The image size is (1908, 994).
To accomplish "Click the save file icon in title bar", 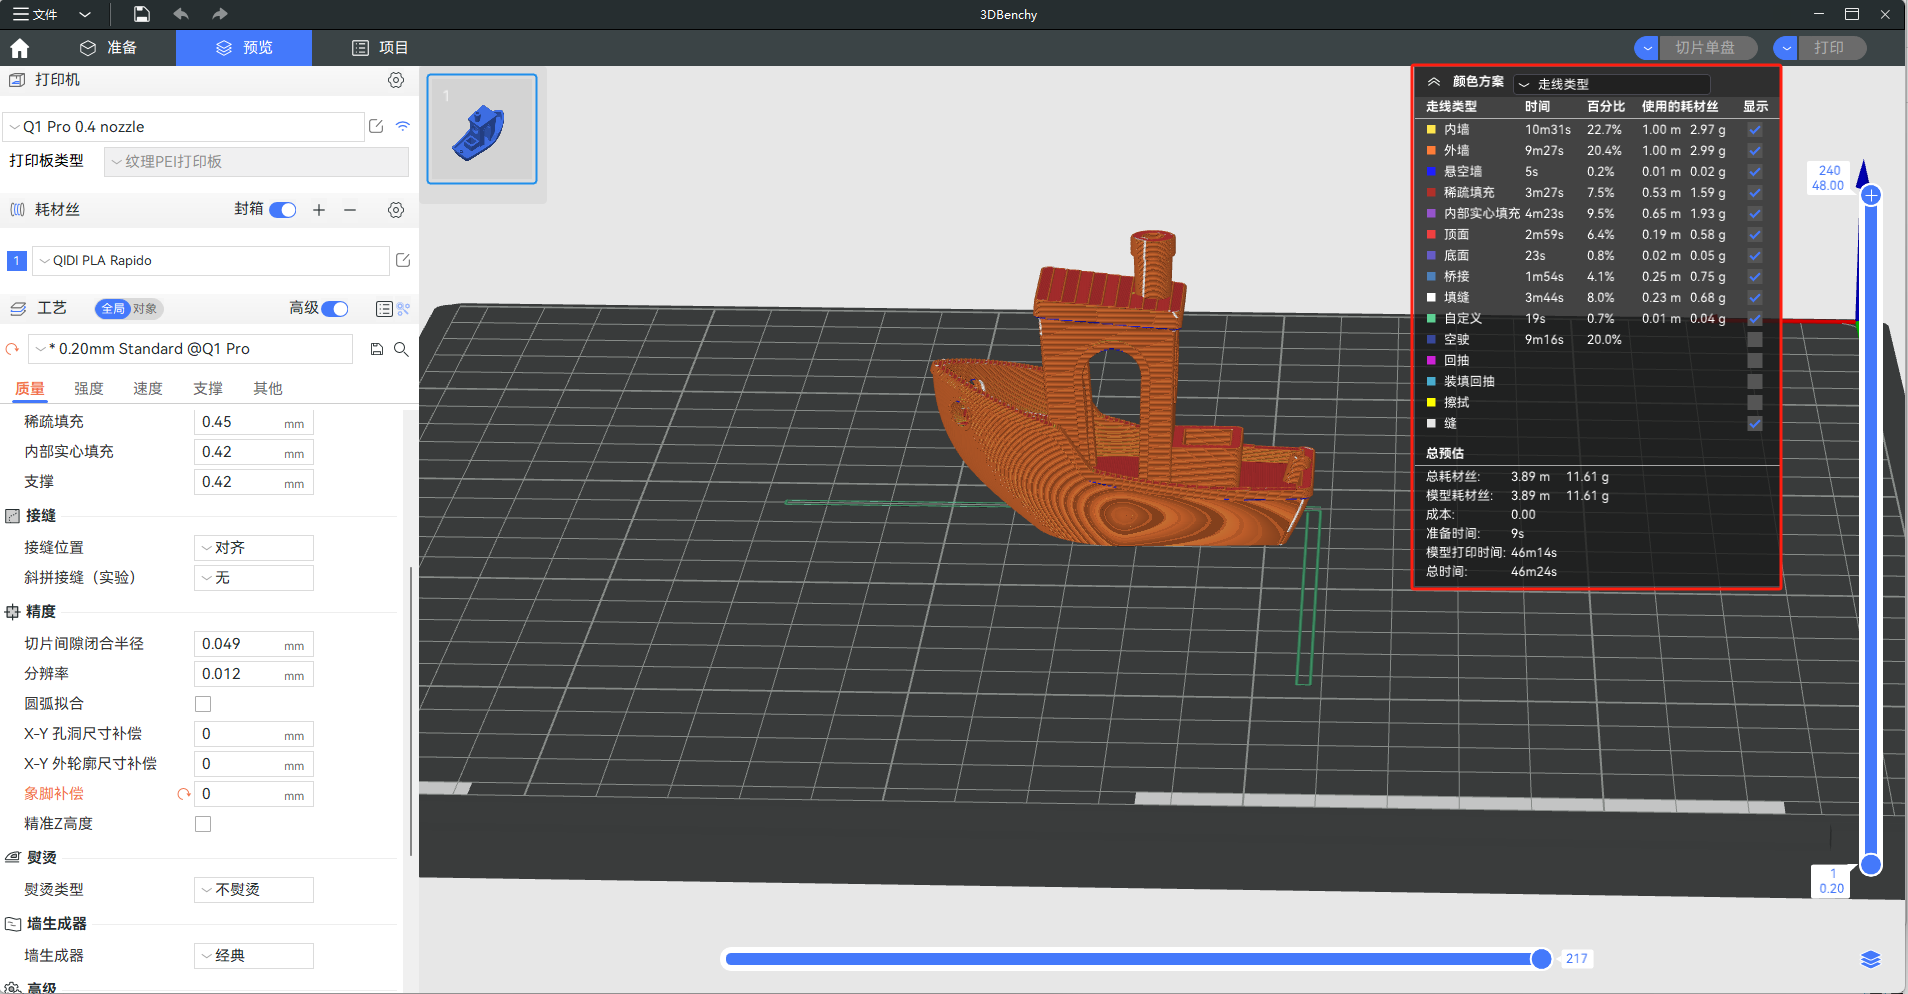I will click(x=142, y=14).
